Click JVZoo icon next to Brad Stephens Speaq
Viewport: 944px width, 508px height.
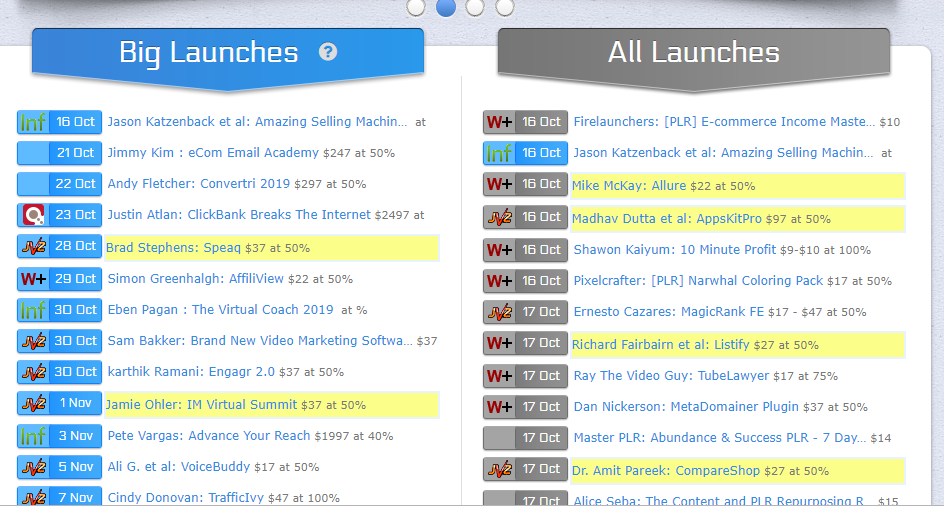[x=33, y=246]
